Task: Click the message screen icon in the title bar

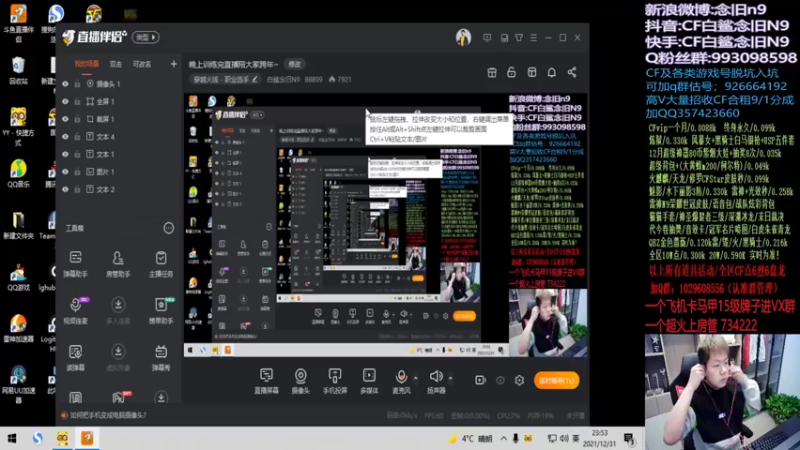Action: tap(487, 38)
